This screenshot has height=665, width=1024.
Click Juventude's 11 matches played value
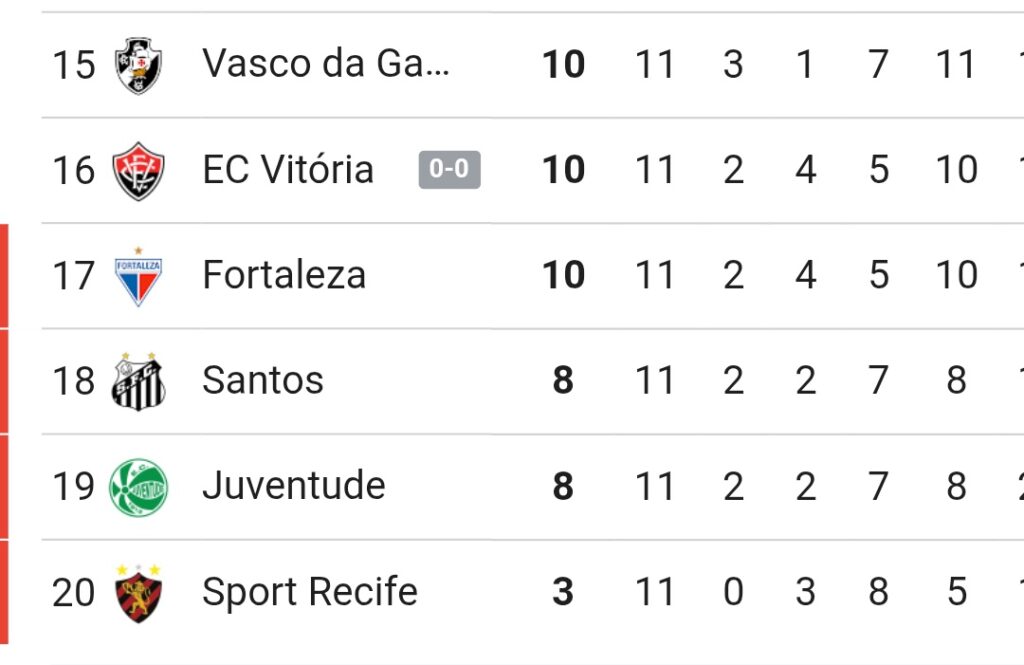coord(654,487)
